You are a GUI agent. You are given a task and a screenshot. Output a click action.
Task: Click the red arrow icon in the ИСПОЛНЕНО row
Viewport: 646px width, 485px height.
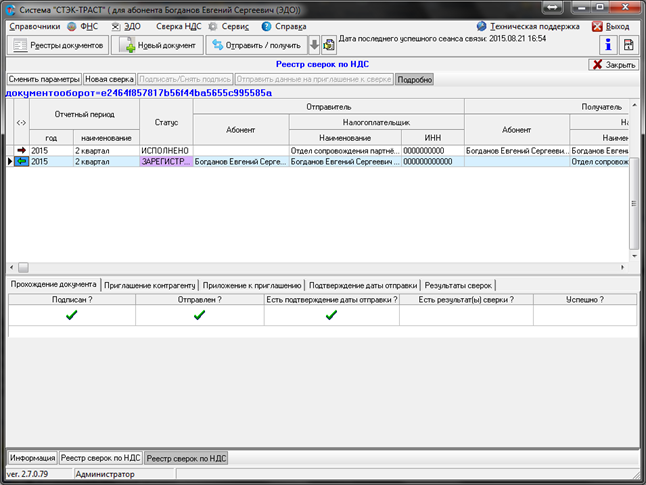[x=21, y=150]
